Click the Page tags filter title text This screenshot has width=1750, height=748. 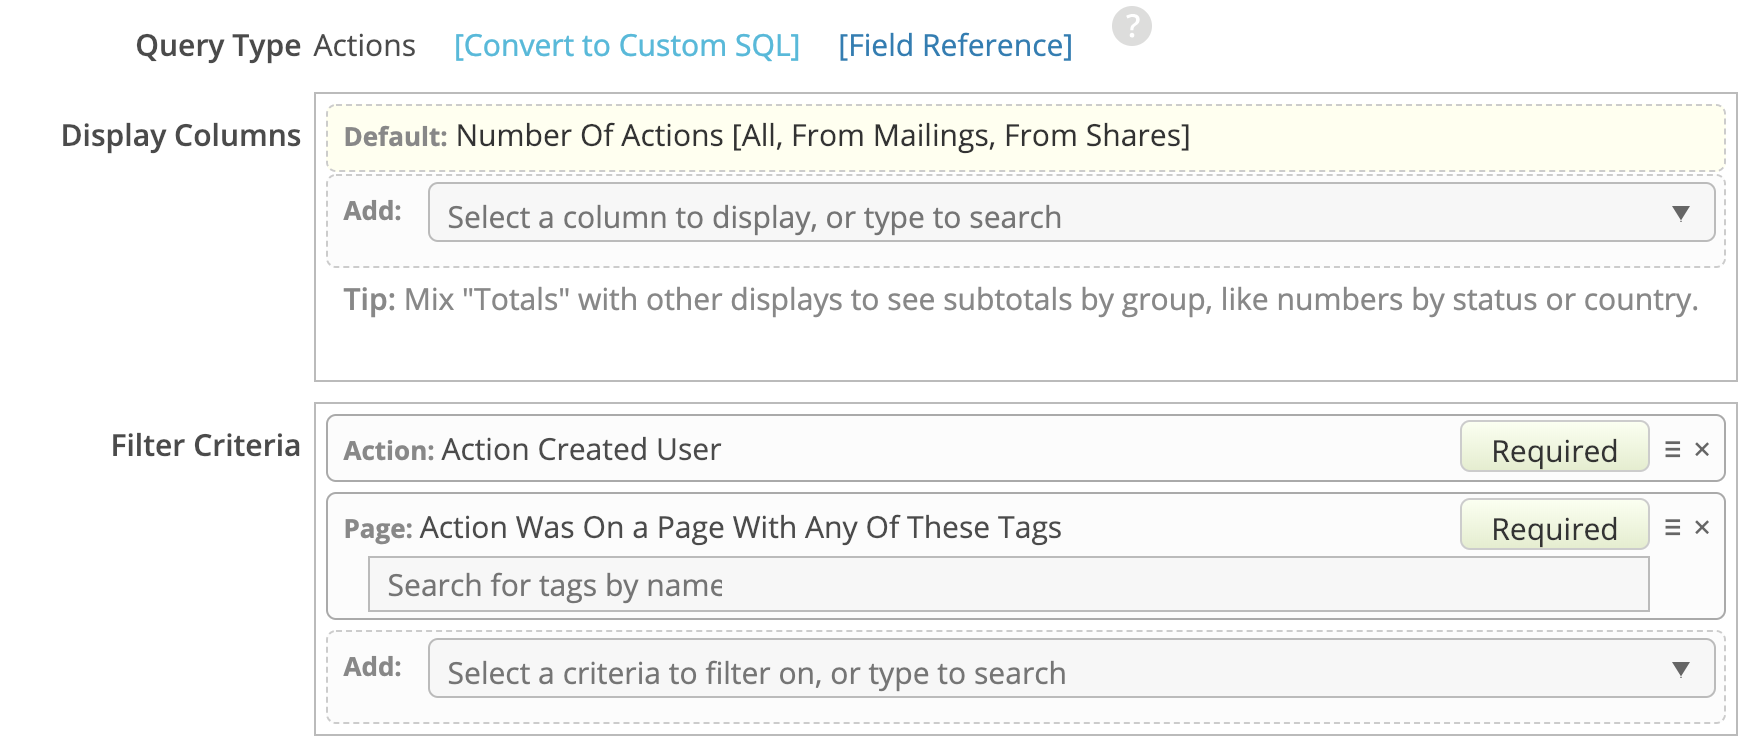[x=740, y=528]
